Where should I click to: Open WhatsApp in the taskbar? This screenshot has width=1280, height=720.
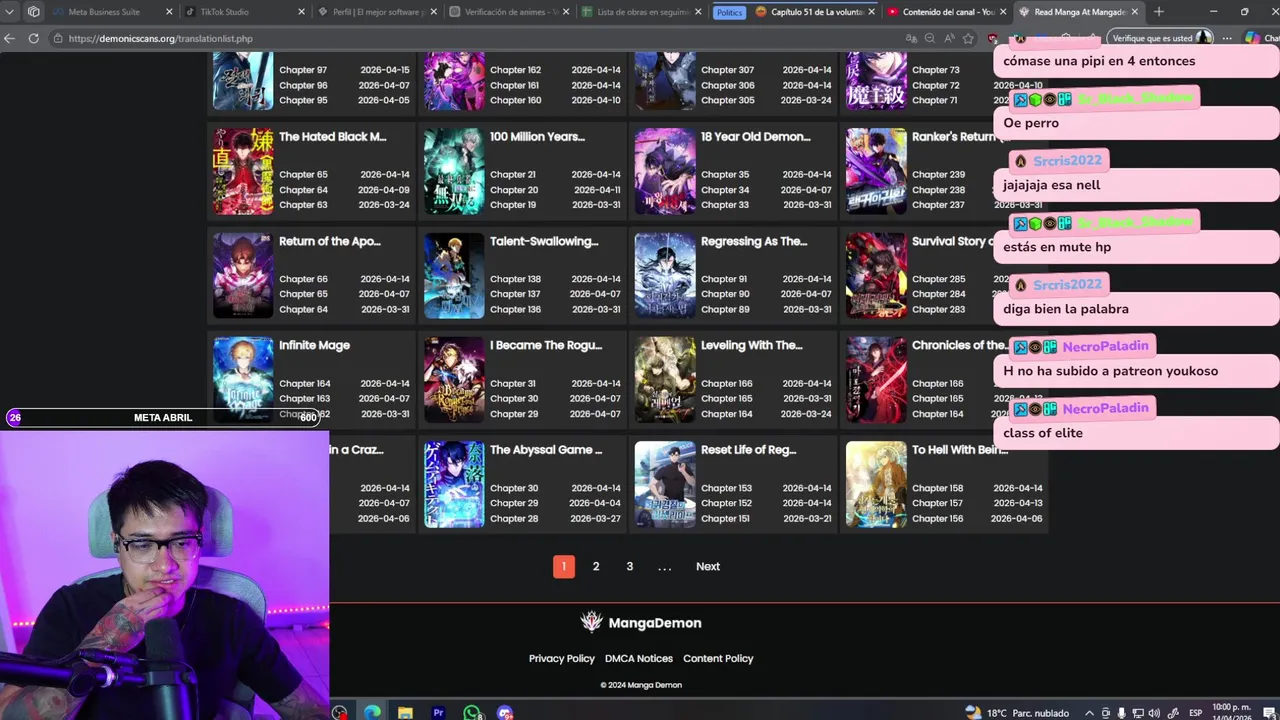coord(472,713)
